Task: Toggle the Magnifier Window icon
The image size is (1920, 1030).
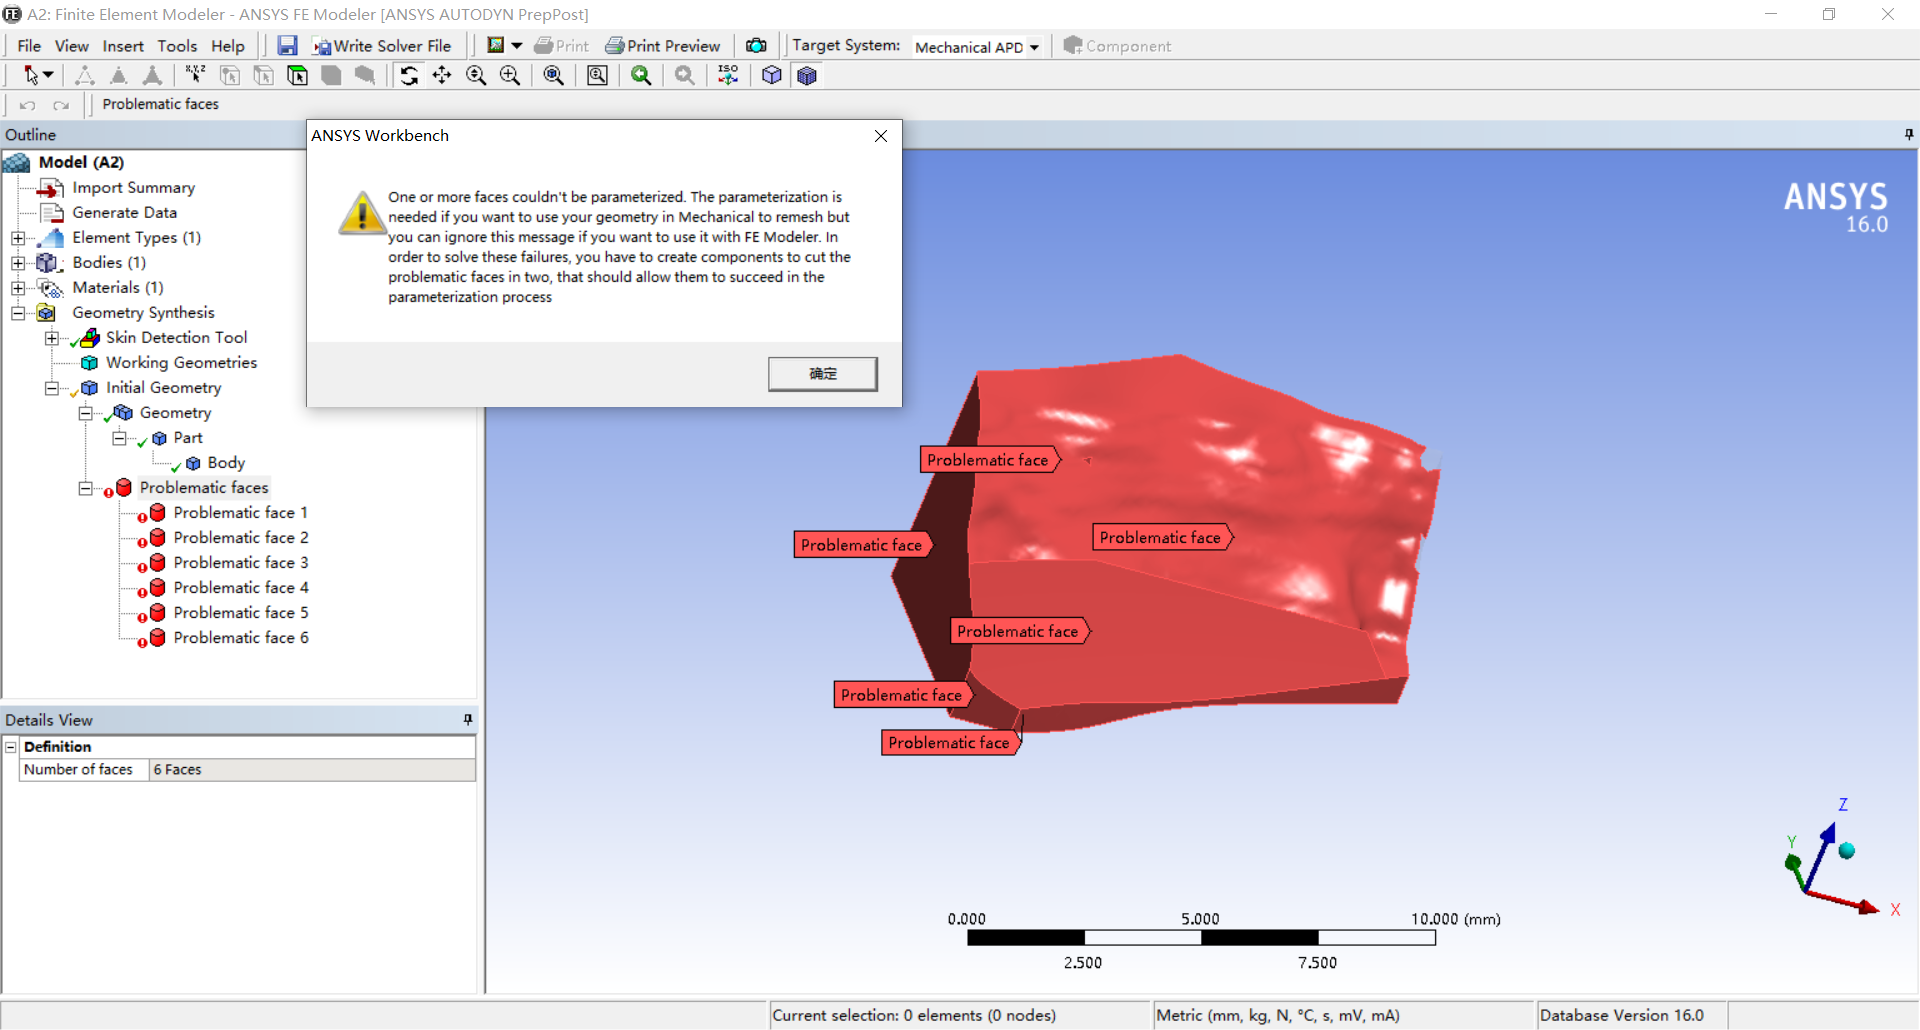Action: point(597,75)
